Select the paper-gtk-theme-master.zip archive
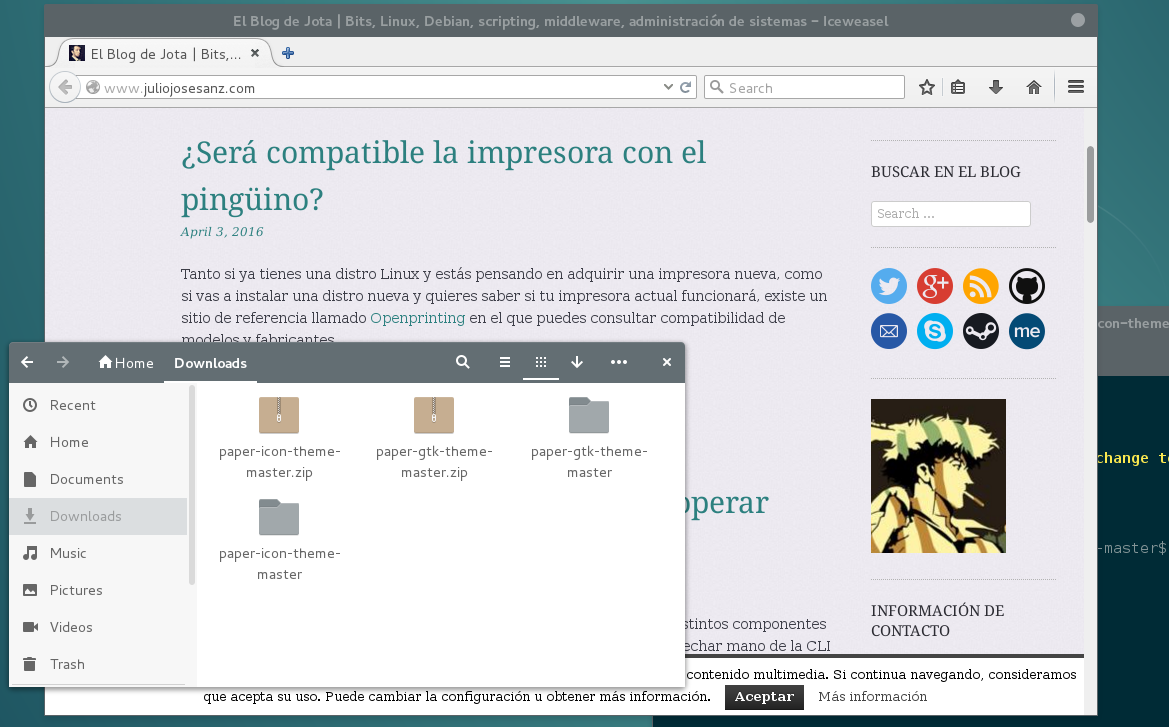Image resolution: width=1169 pixels, height=727 pixels. [x=434, y=438]
